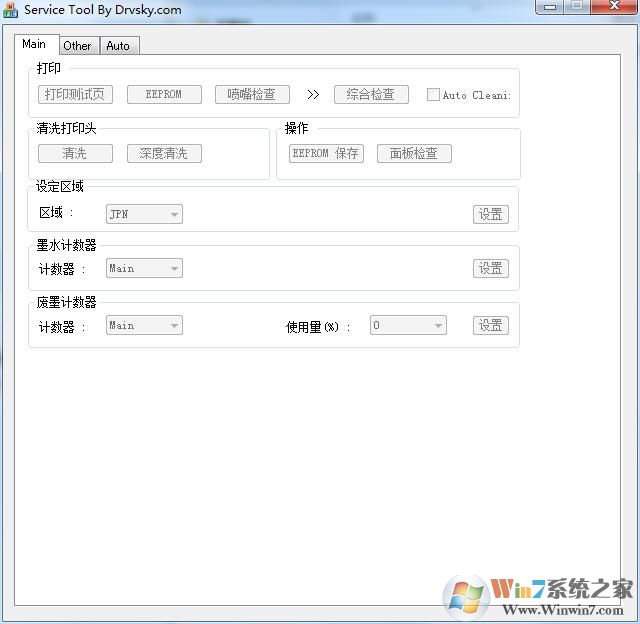Click the 喷嘴检查 button
640x624 pixels.
(x=252, y=95)
